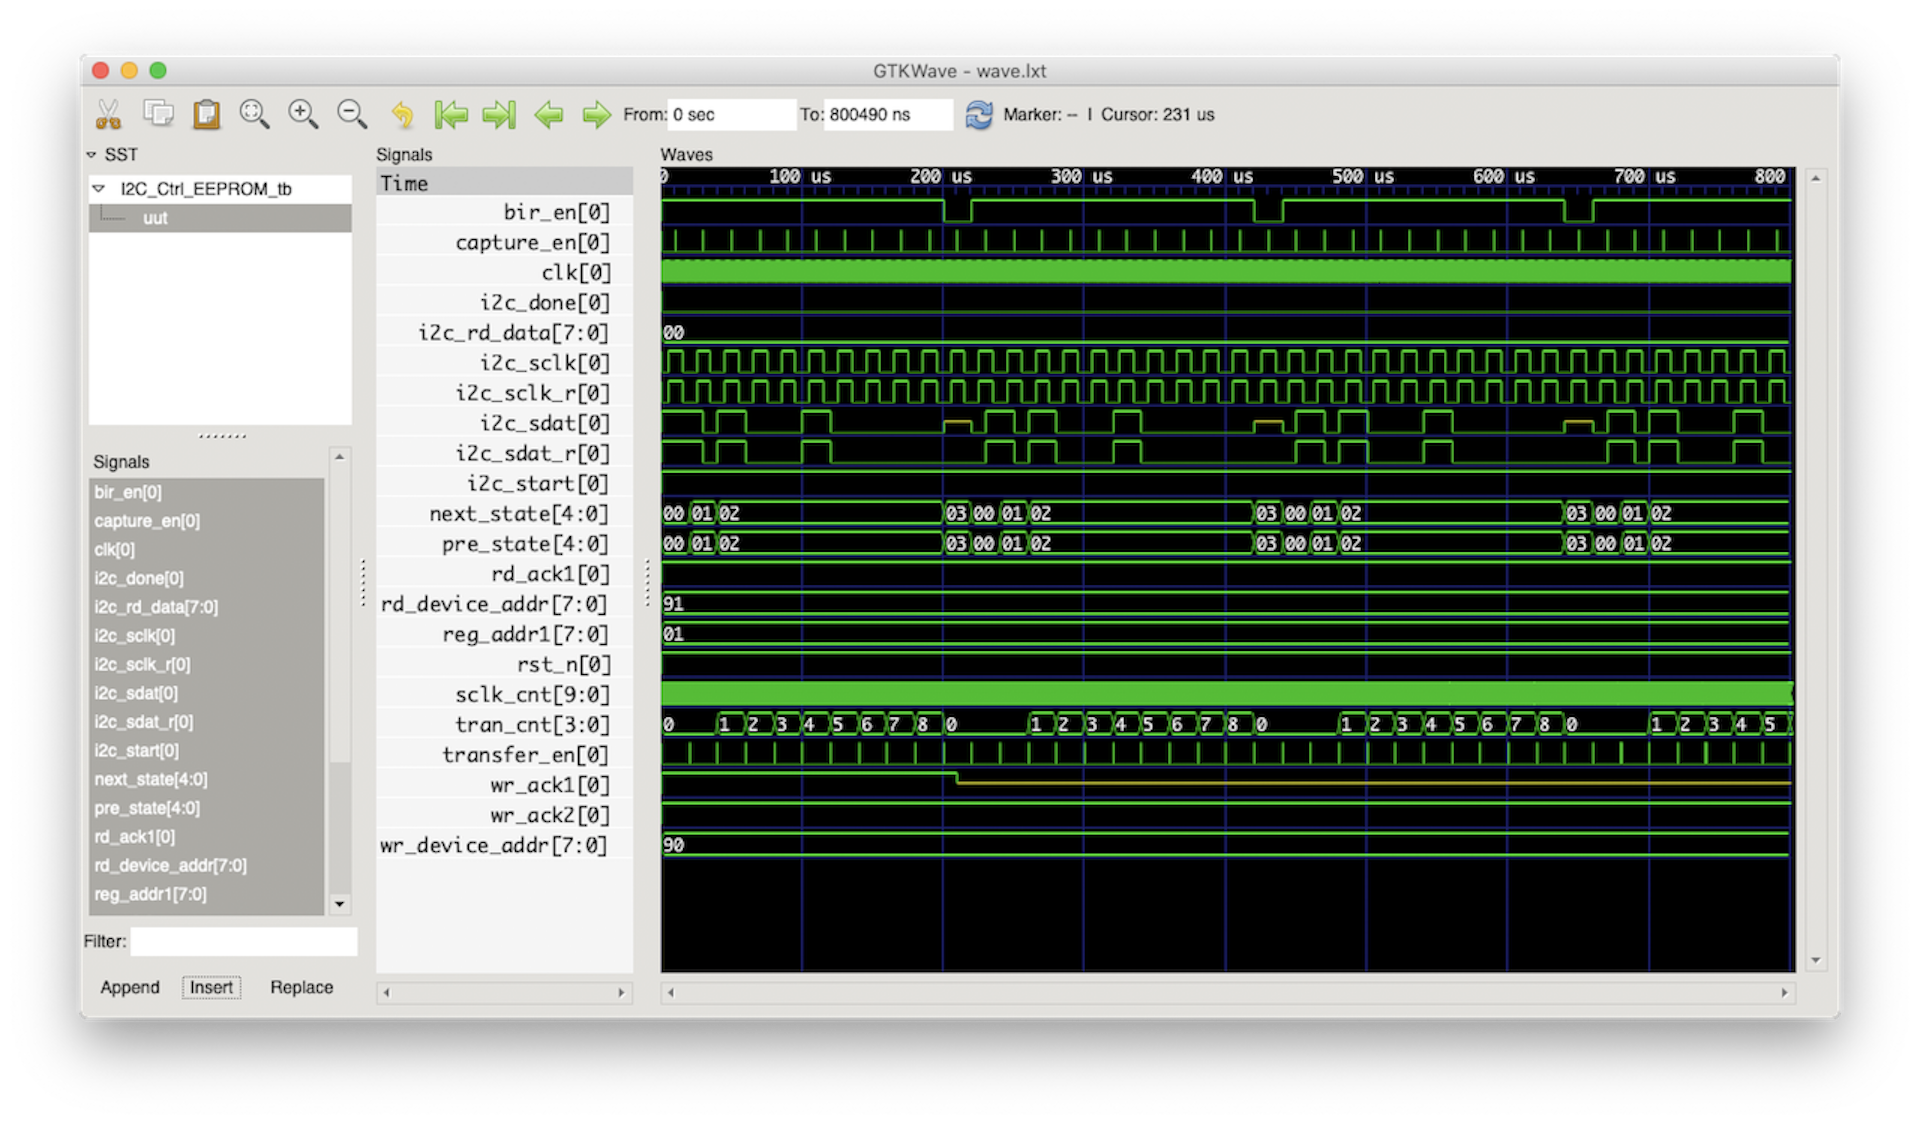Collapse the I2C_Ctrl_EEPROM_tb tree node
1920x1124 pixels.
click(97, 187)
